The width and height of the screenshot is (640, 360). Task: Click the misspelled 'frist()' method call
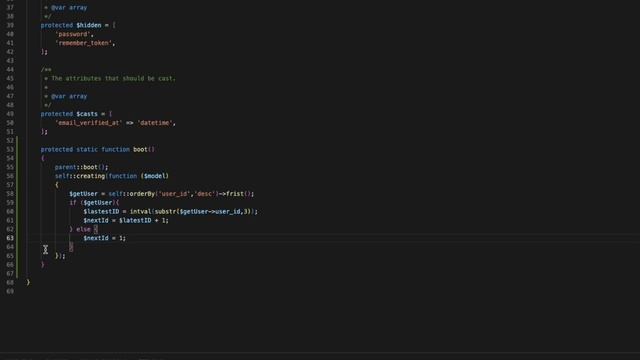240,194
